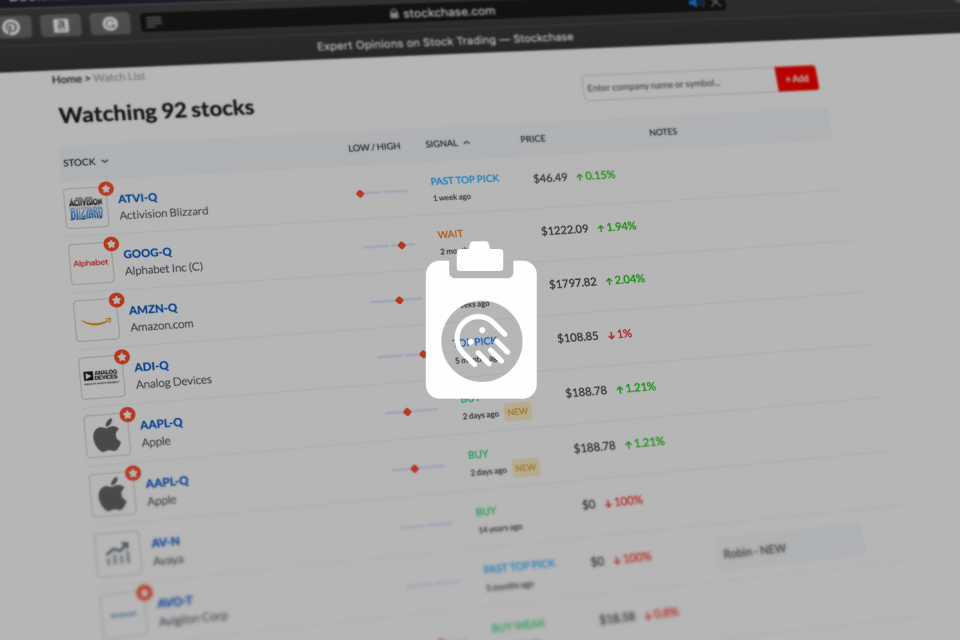Expand the STOCK column sort dropdown
The width and height of the screenshot is (960, 640).
(x=104, y=162)
